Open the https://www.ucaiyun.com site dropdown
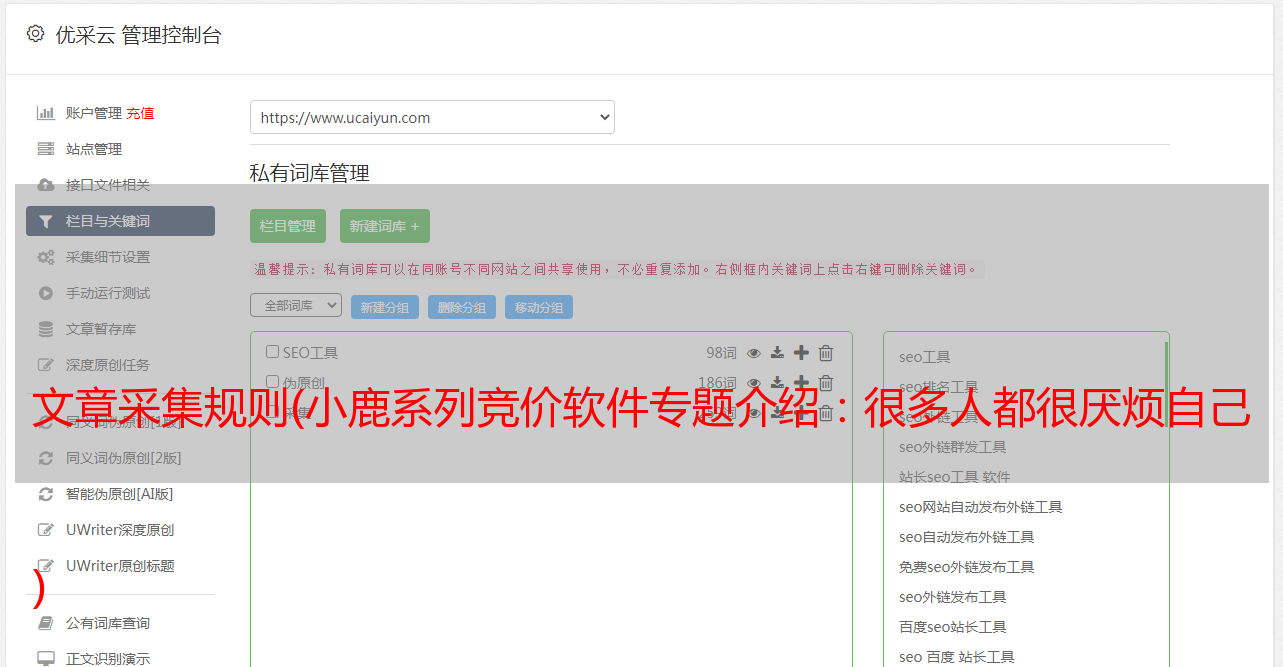 pos(432,117)
